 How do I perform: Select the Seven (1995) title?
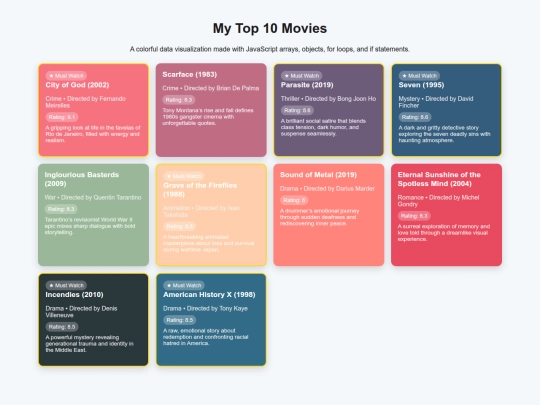(x=421, y=85)
